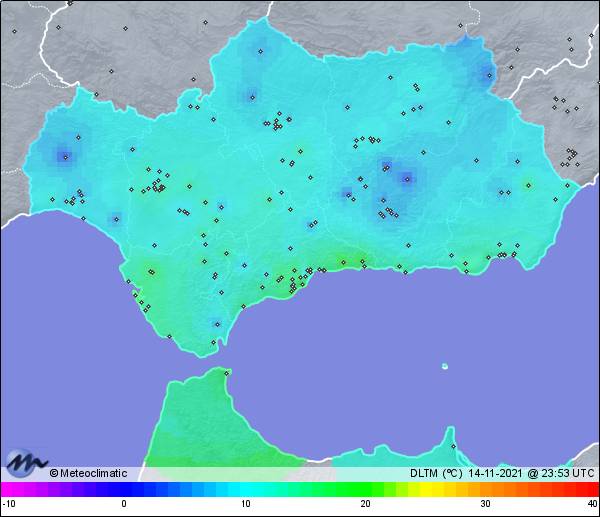600x517 pixels.
Task: Click the 40 temperature scale label
Action: click(593, 503)
